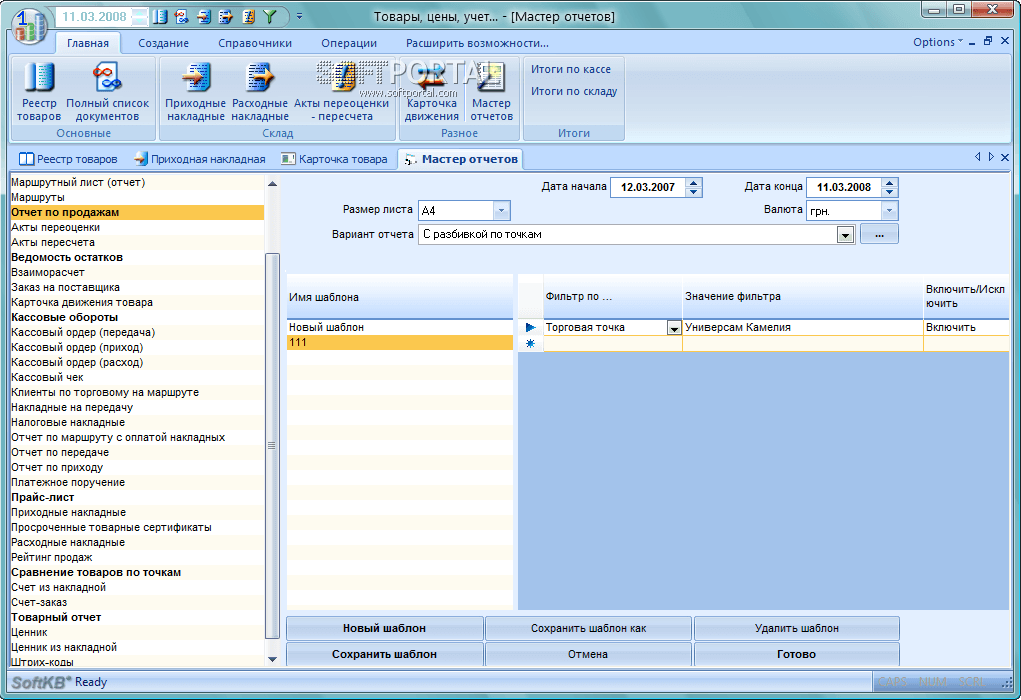This screenshot has width=1021, height=700.
Task: Open Акты переоценки - пересчета
Action: pos(342,90)
